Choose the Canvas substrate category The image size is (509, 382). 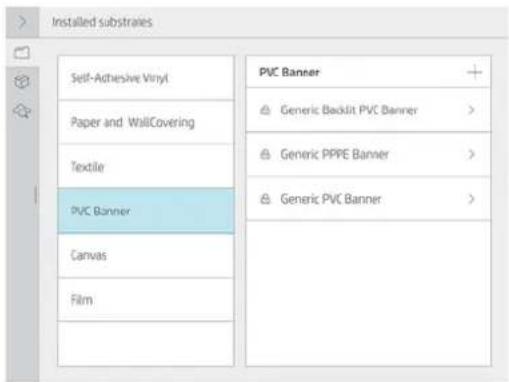coord(146,256)
